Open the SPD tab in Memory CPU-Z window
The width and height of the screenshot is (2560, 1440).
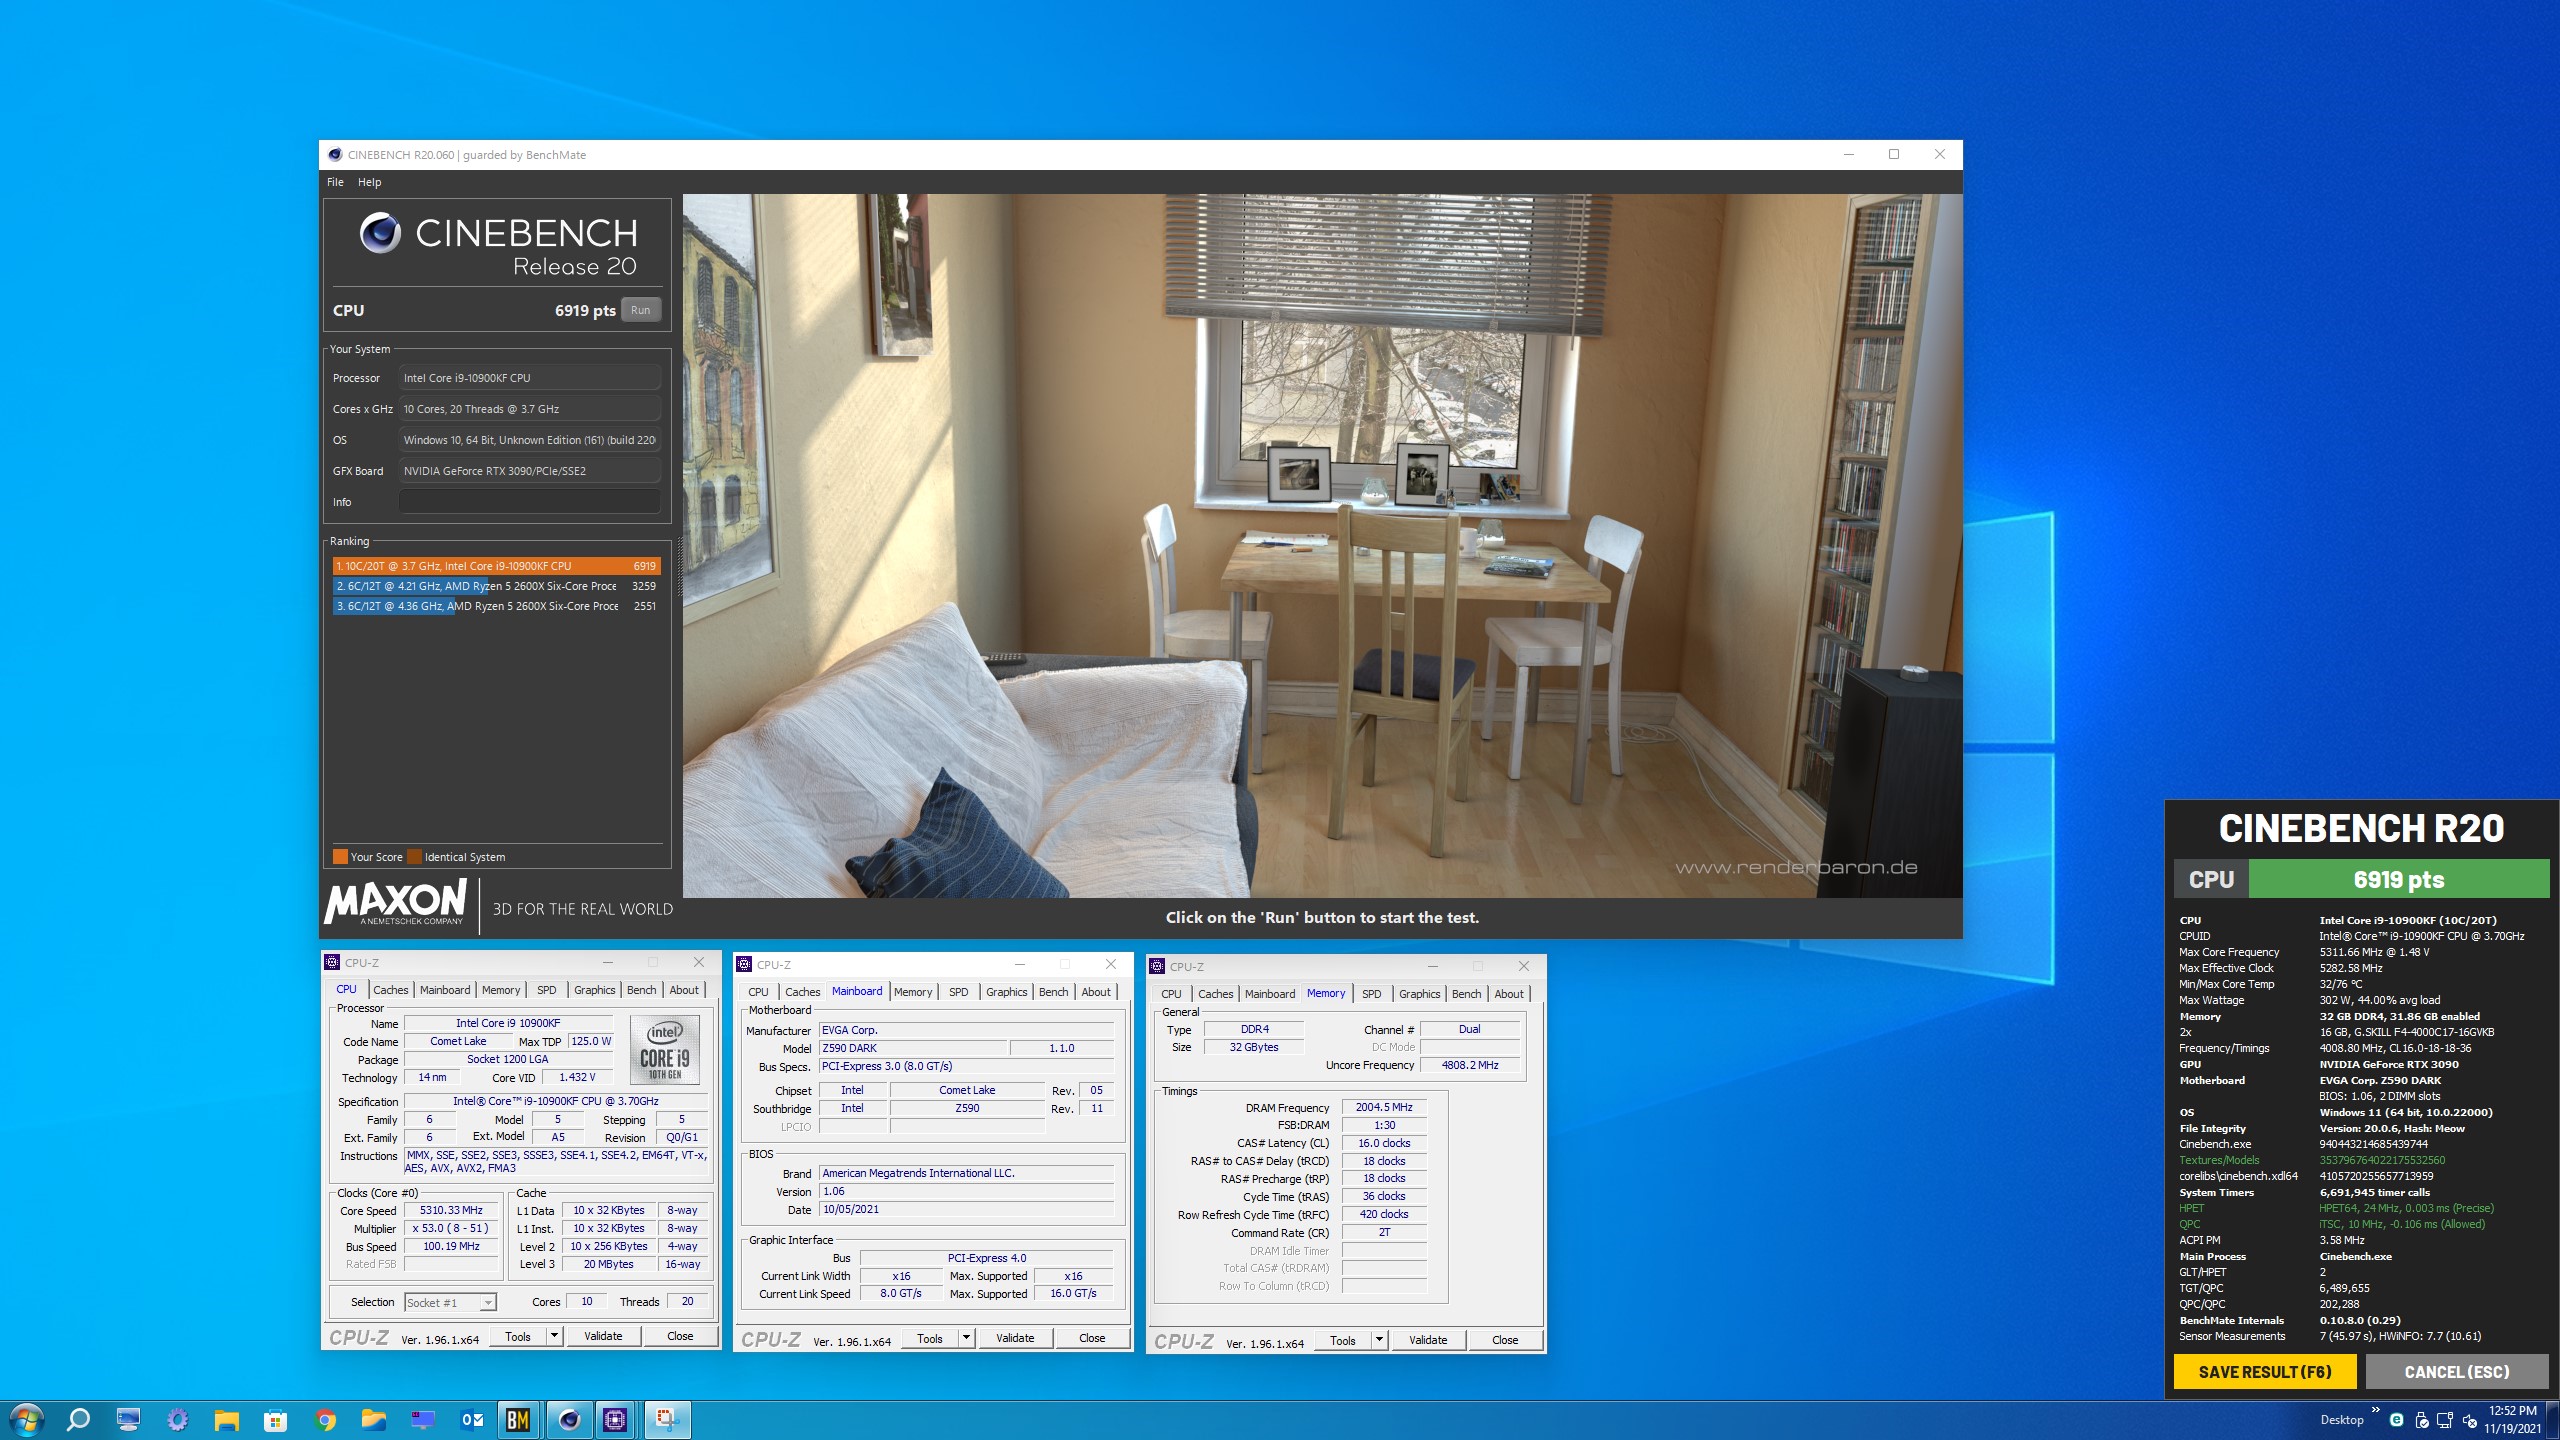click(x=1371, y=994)
